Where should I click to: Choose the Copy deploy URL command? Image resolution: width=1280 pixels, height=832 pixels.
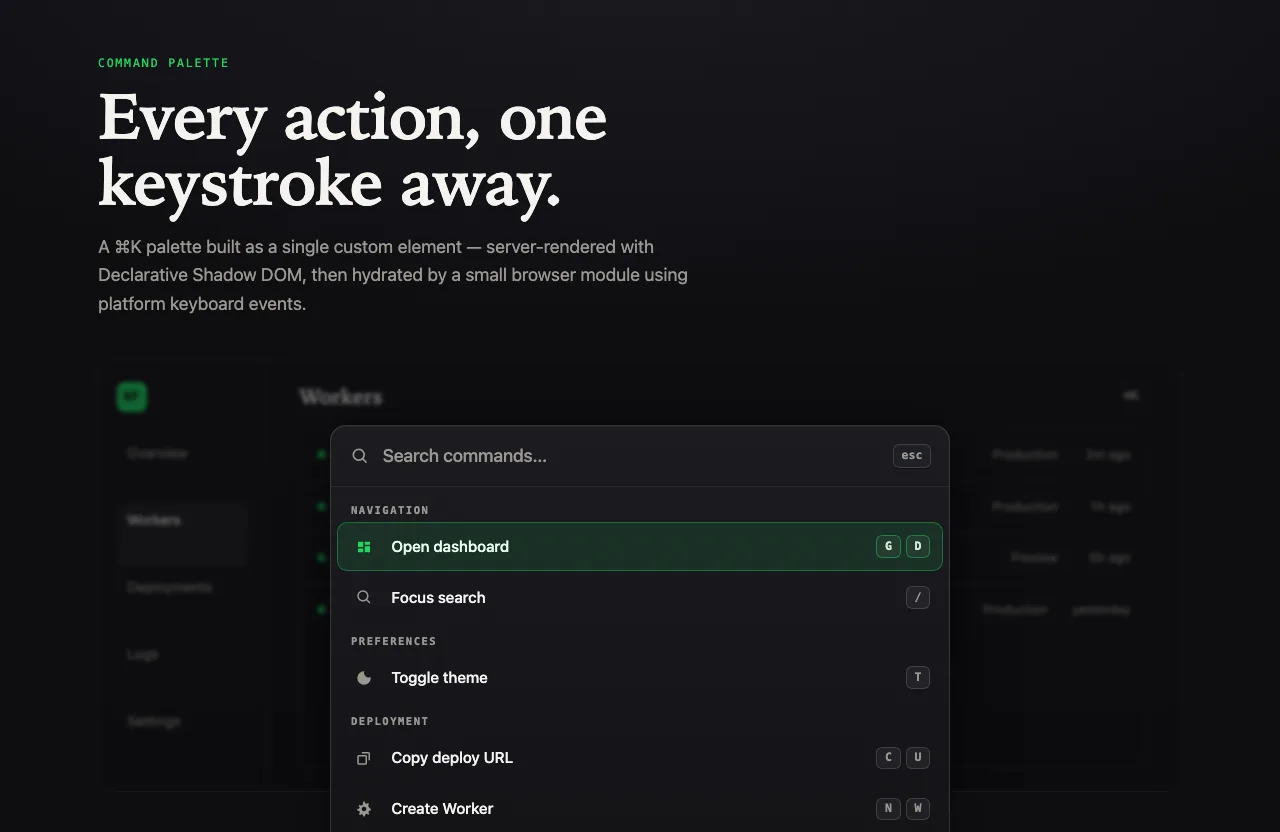pyautogui.click(x=640, y=758)
